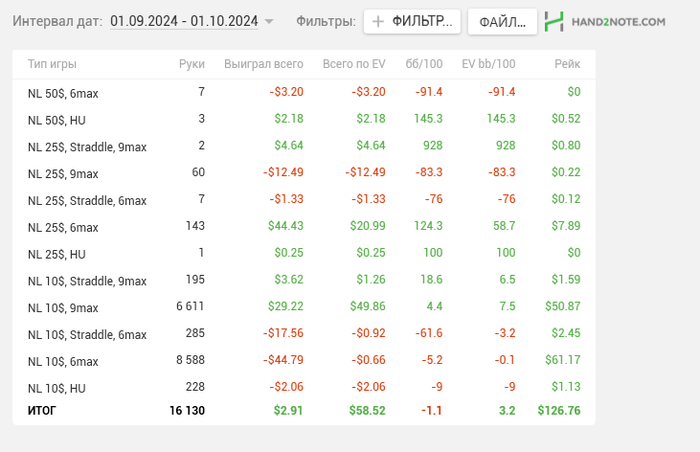Click the $61.17 rake cell
Viewport: 700px width, 452px height.
pos(563,360)
